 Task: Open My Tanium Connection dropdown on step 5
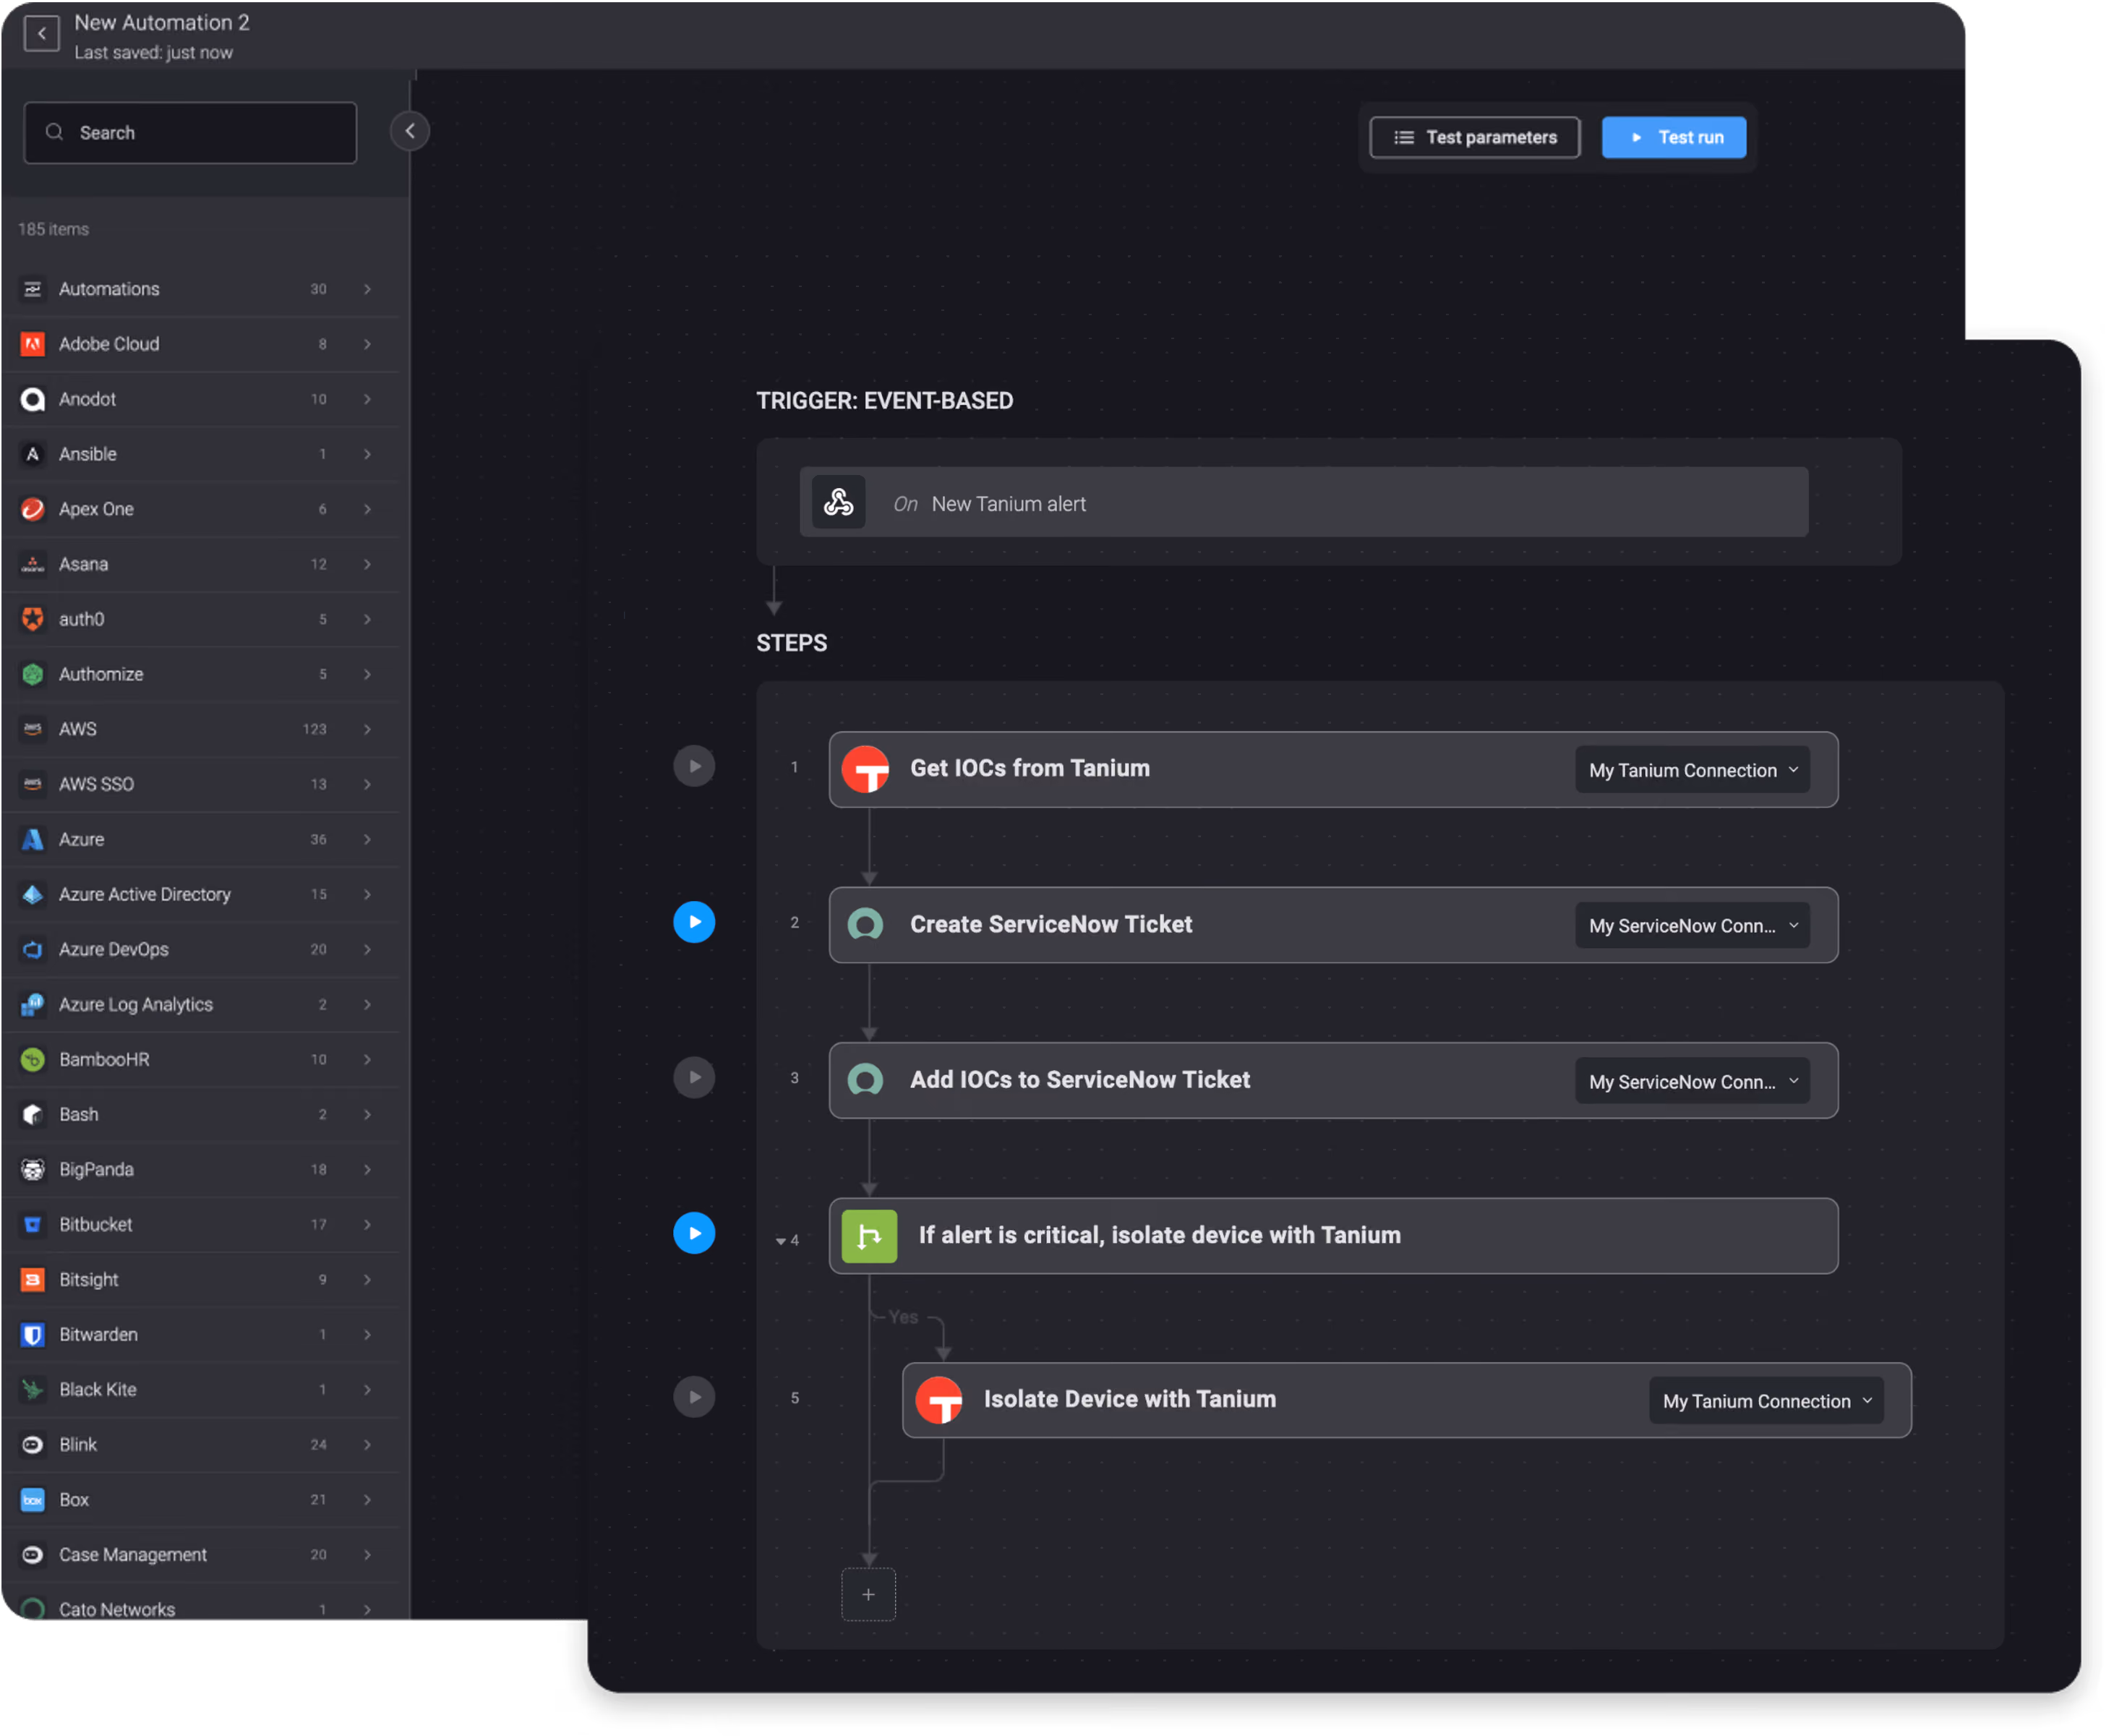tap(1767, 1403)
